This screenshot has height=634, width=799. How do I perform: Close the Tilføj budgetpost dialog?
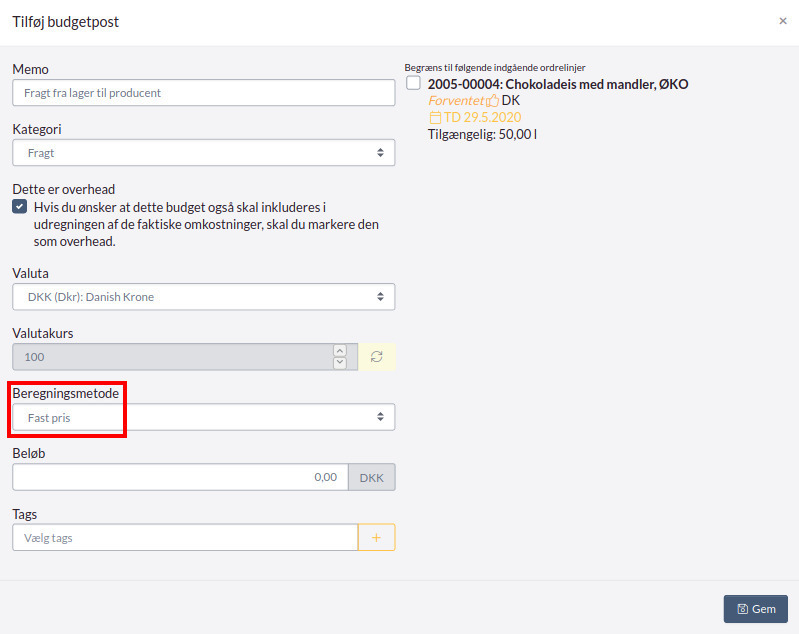coord(783,21)
